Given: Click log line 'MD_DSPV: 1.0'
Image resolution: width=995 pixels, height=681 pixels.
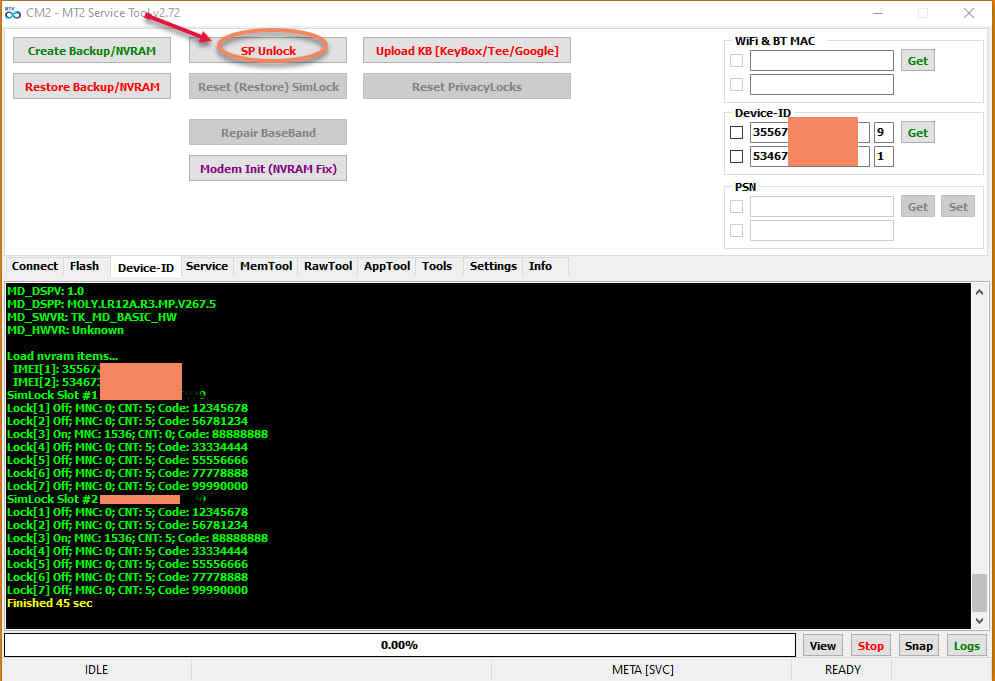Looking at the screenshot, I should coord(46,291).
